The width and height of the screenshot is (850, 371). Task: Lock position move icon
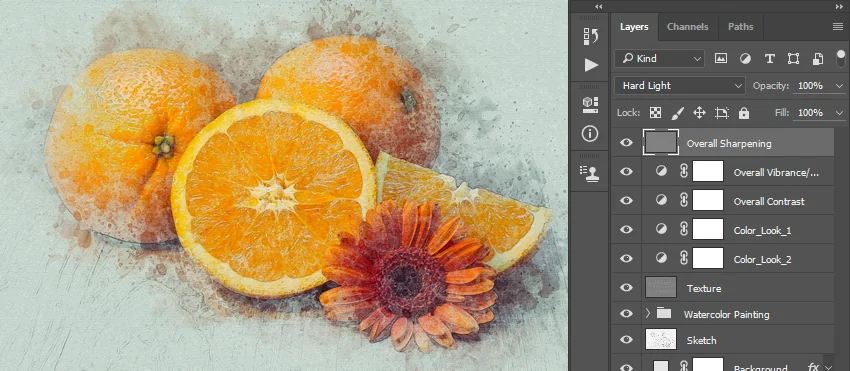click(699, 113)
